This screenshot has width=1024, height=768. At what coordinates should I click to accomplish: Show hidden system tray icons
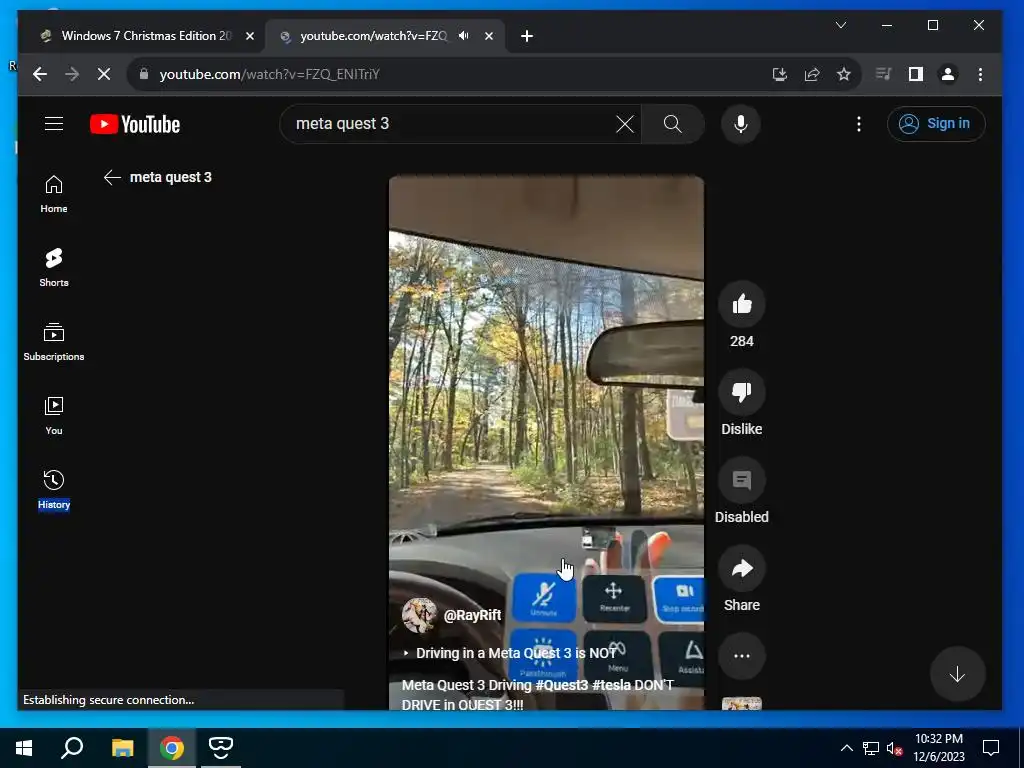(x=846, y=748)
